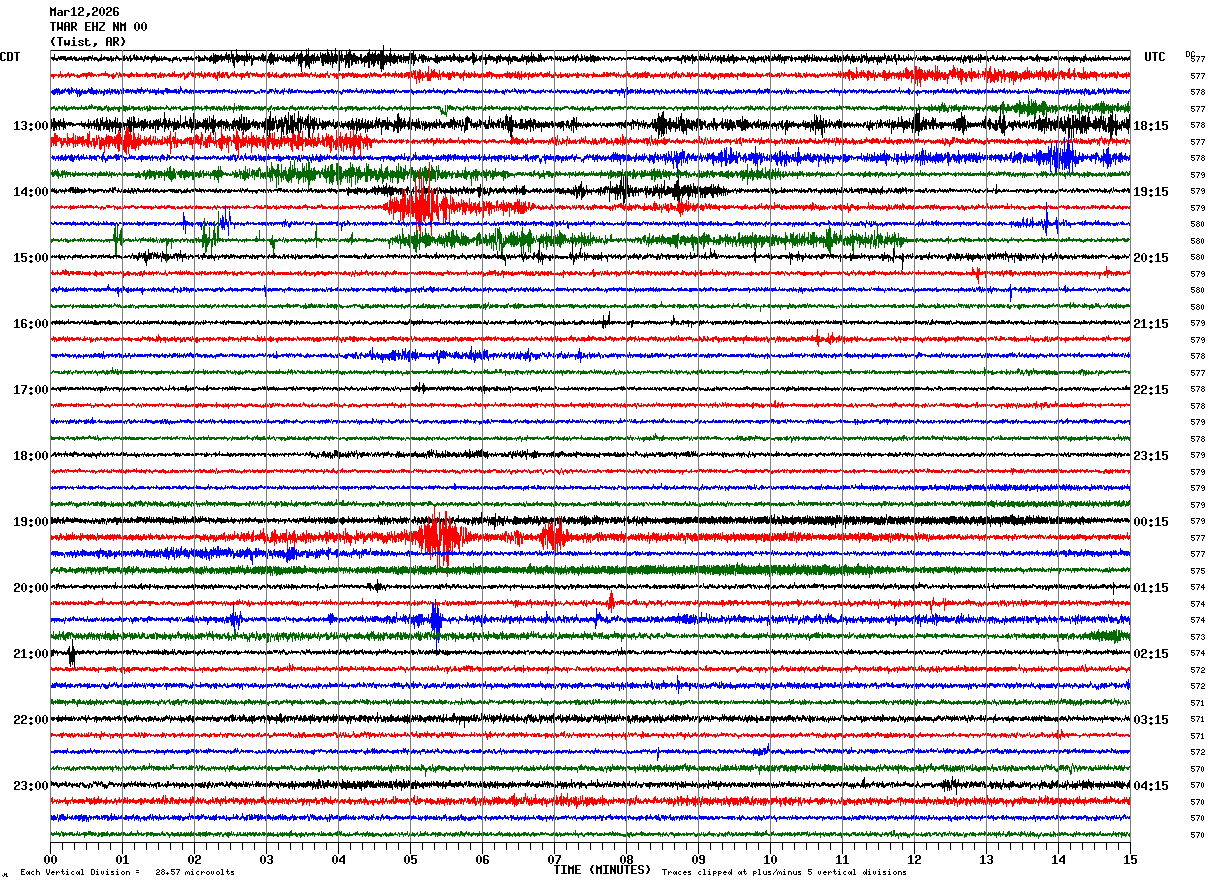Click the '23:00' CDT time label
The height and width of the screenshot is (886, 1210).
tap(31, 786)
